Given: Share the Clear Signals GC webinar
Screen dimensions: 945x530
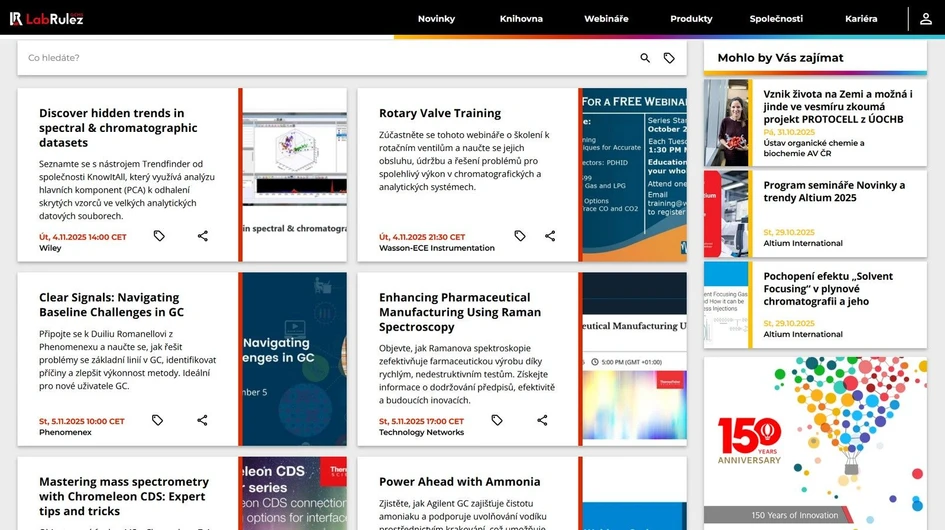Looking at the screenshot, I should [x=202, y=420].
